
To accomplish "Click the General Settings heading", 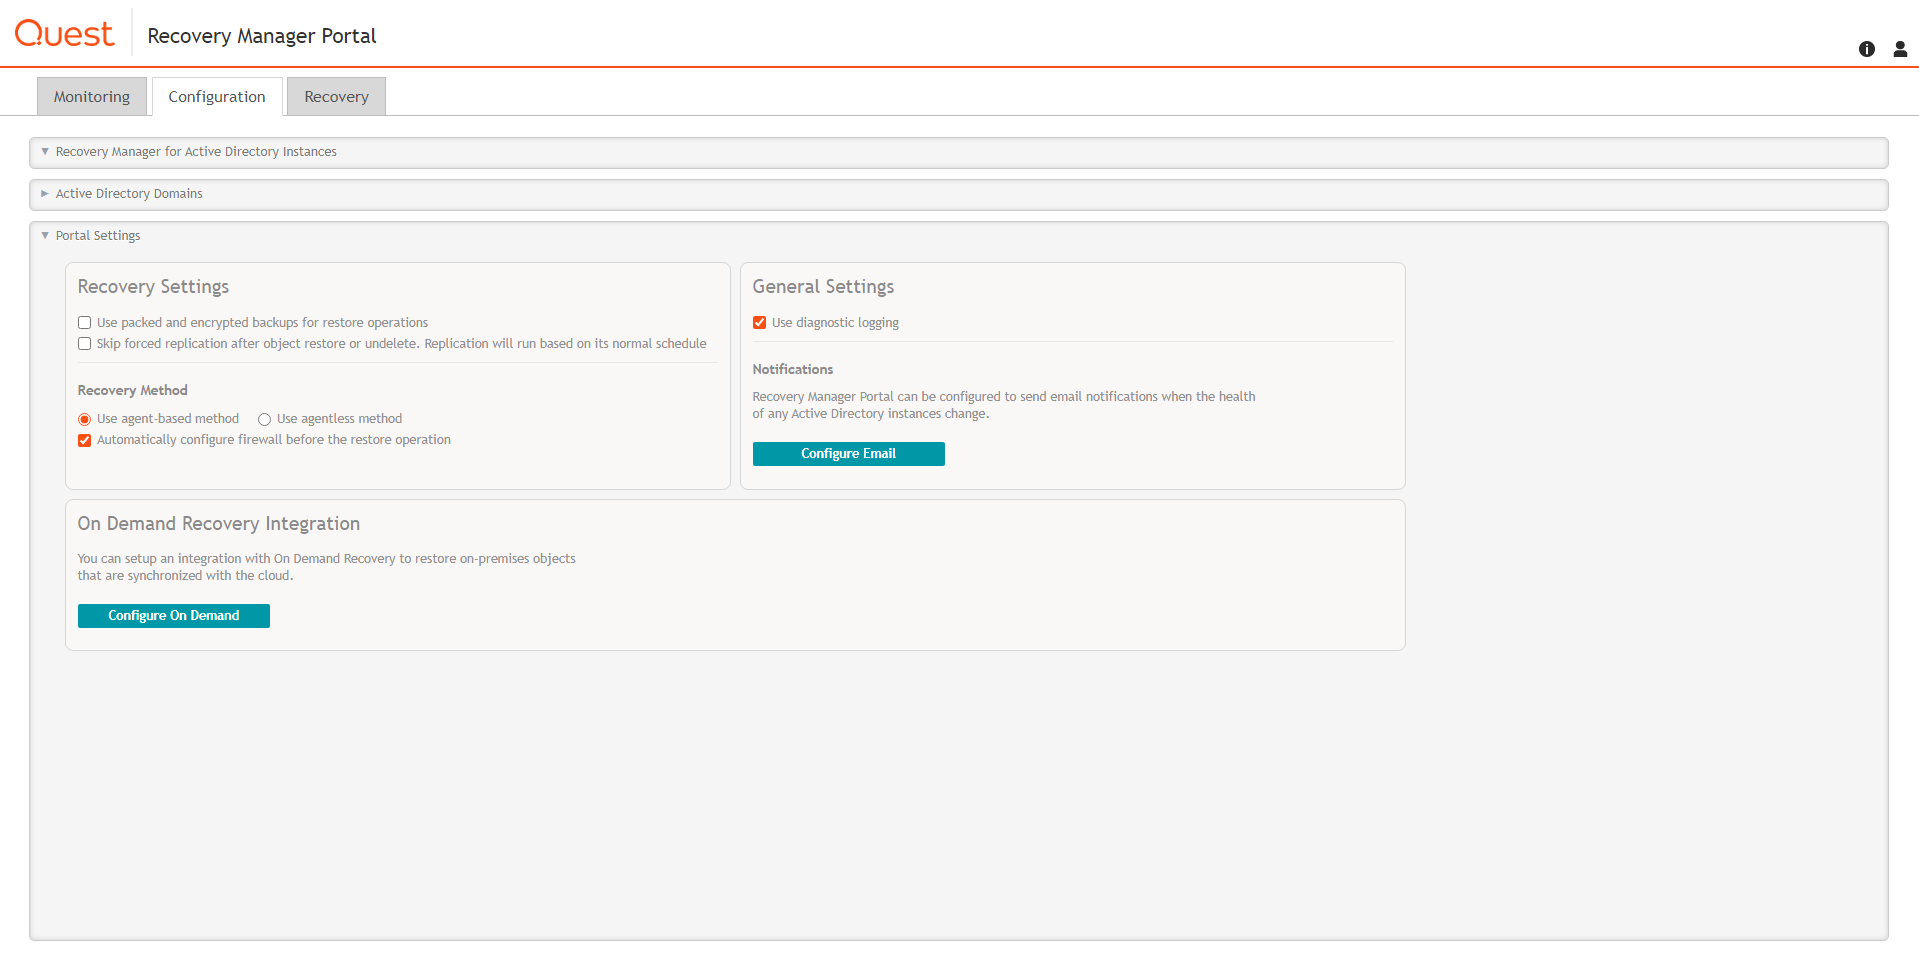I will click(823, 287).
